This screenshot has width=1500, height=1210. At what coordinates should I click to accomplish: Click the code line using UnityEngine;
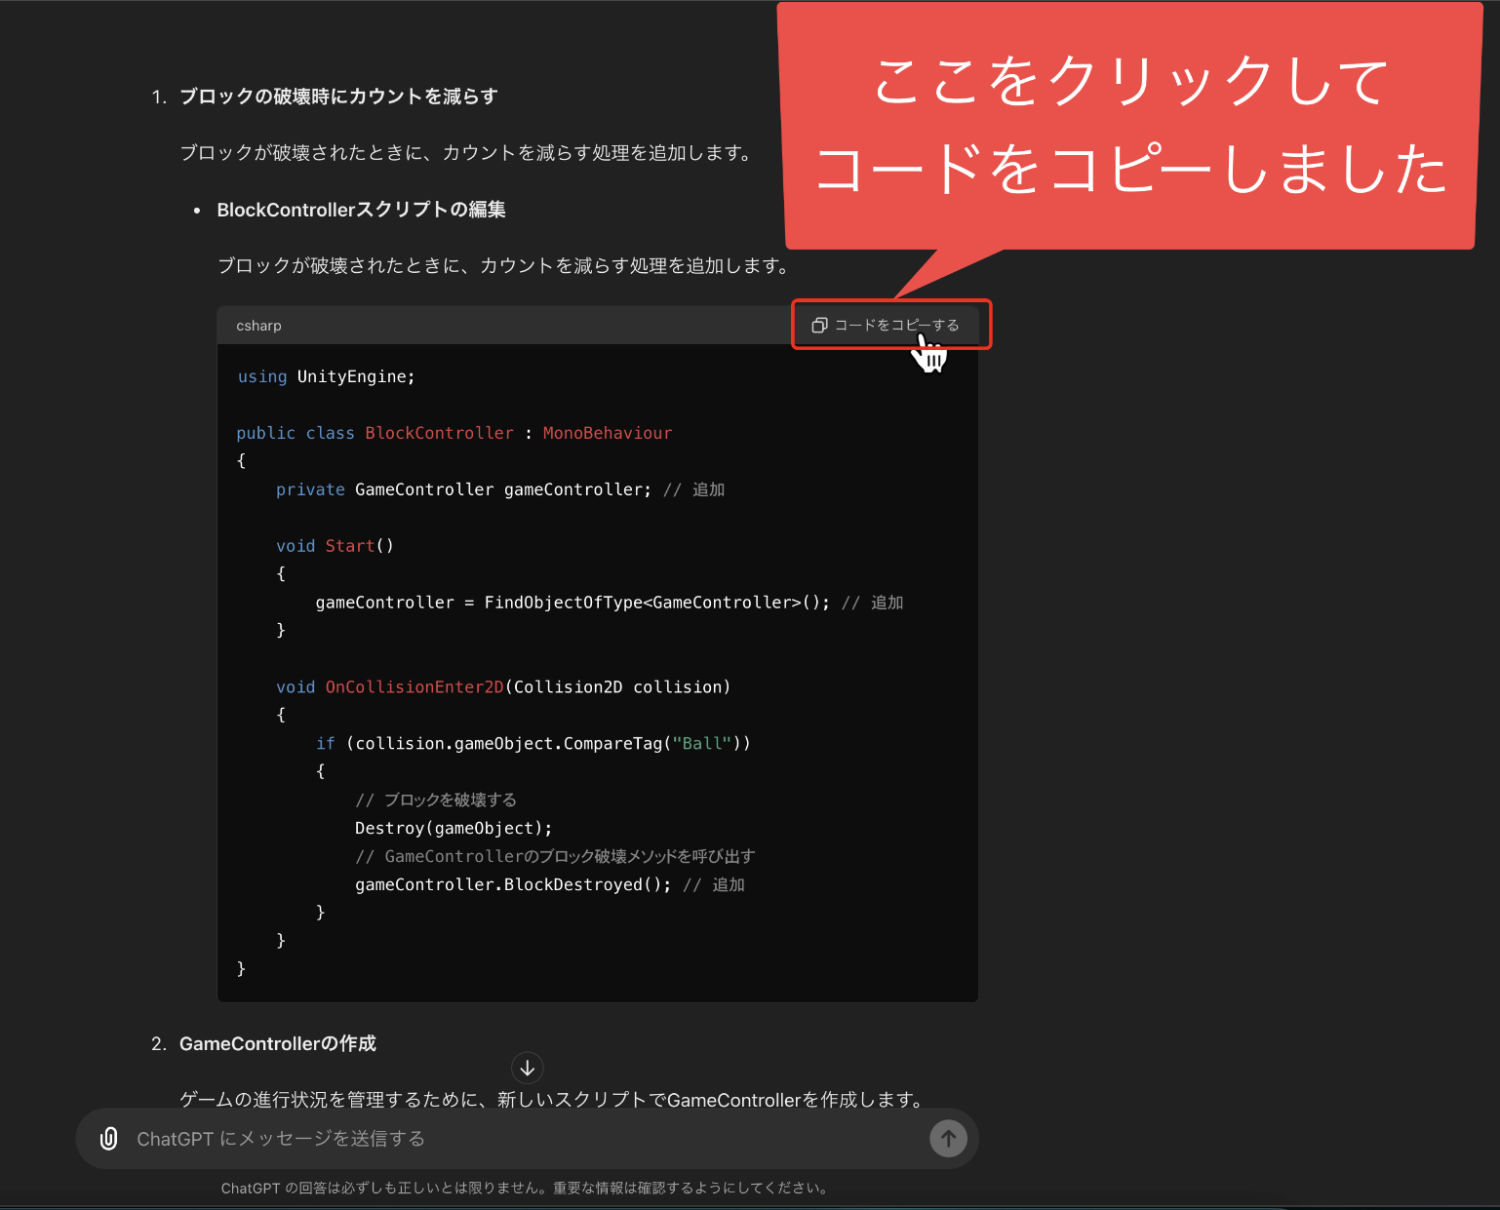coord(326,377)
